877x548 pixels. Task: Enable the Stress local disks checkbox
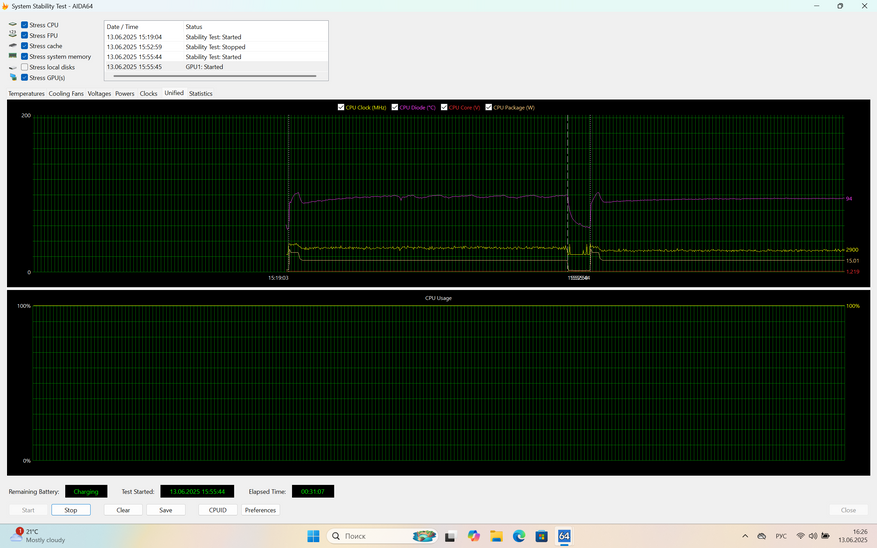pos(25,67)
